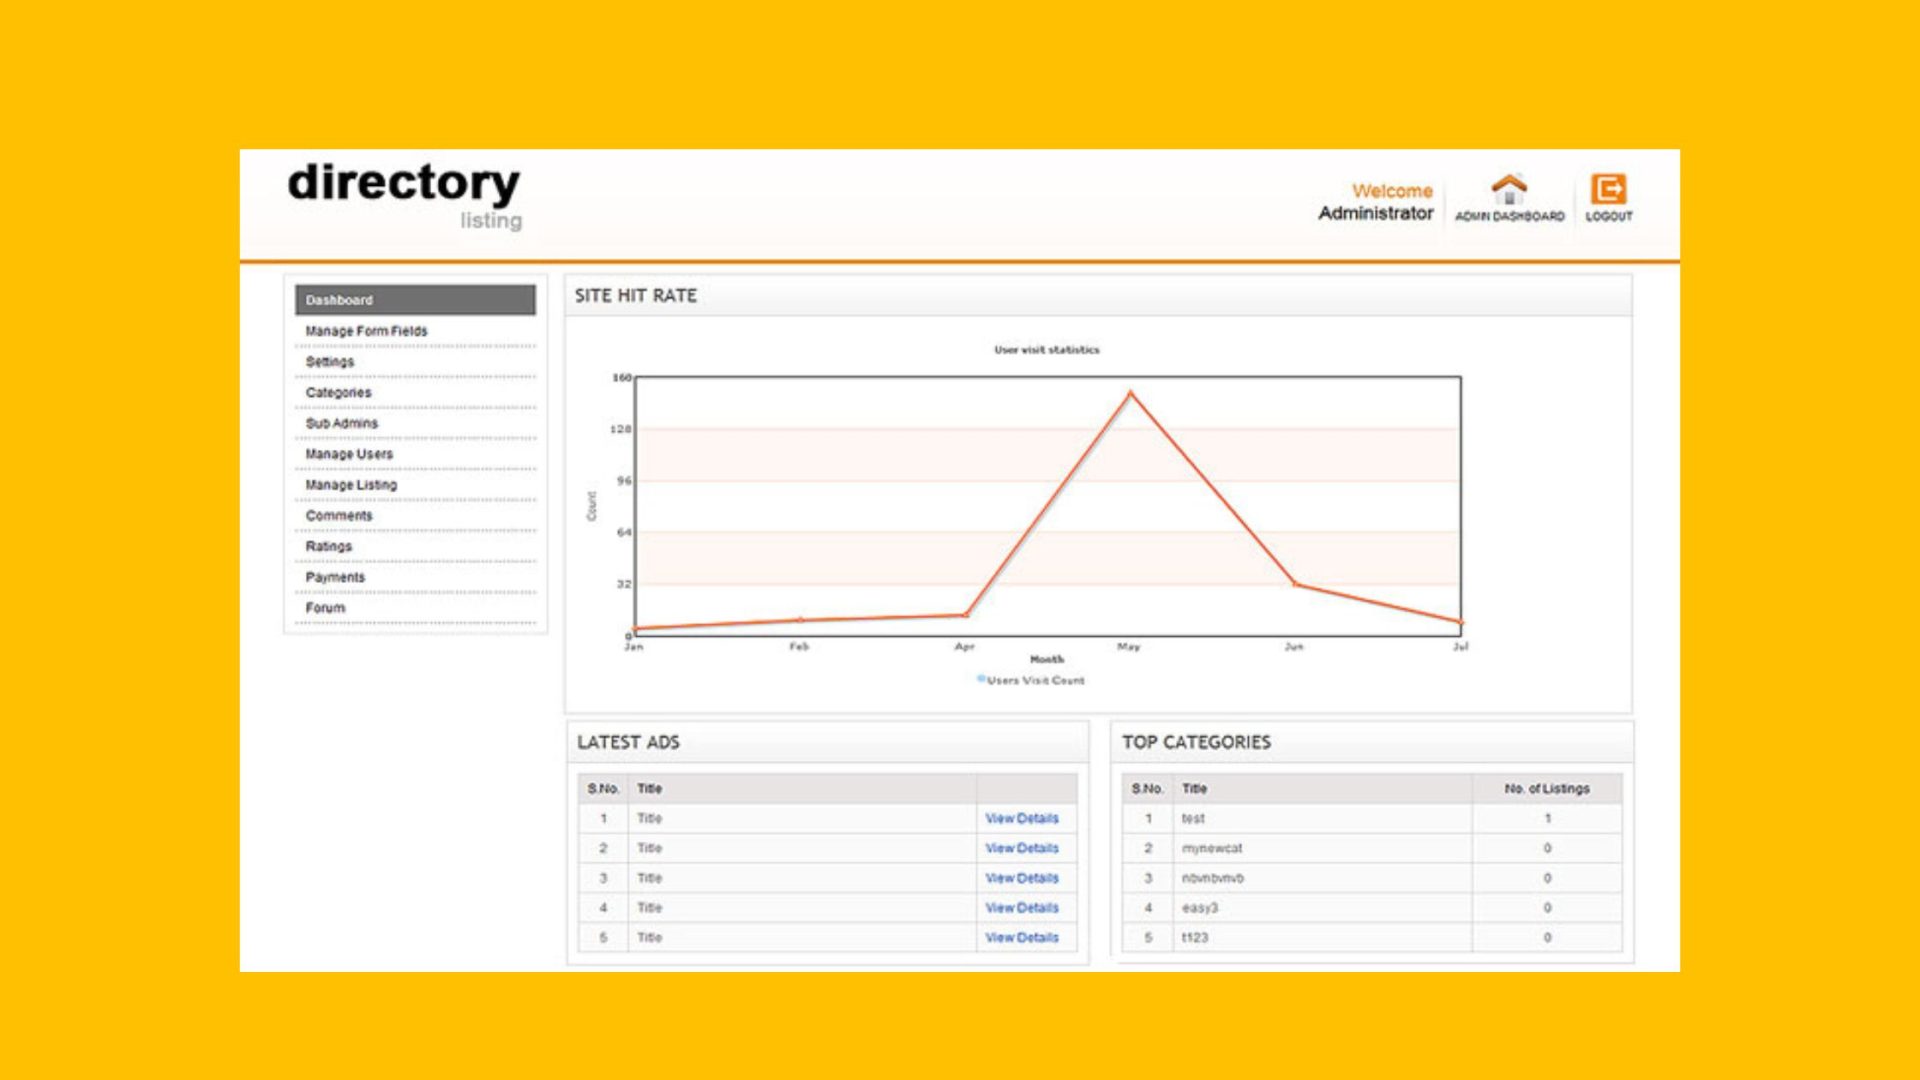The height and width of the screenshot is (1080, 1920).
Task: Open the Forum section
Action: click(324, 607)
